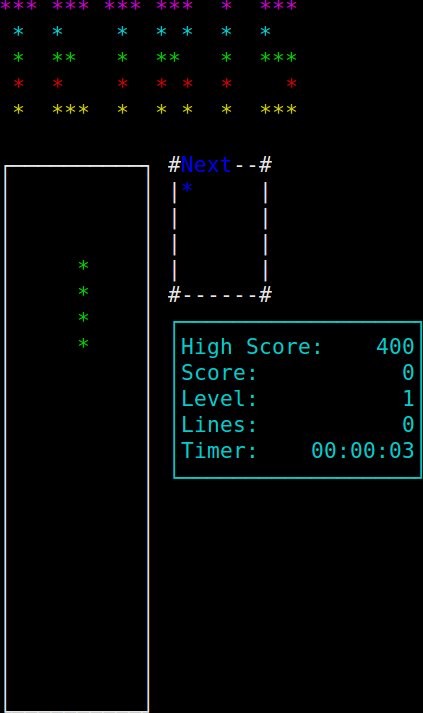This screenshot has height=713, width=423.
Task: Click the Level value 1
Action: click(x=408, y=399)
